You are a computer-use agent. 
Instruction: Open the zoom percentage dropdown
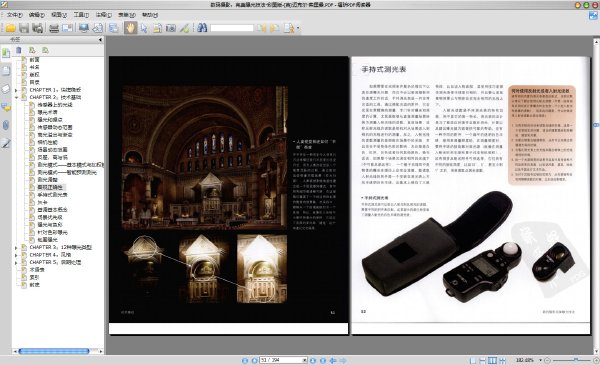pyautogui.click(x=540, y=360)
